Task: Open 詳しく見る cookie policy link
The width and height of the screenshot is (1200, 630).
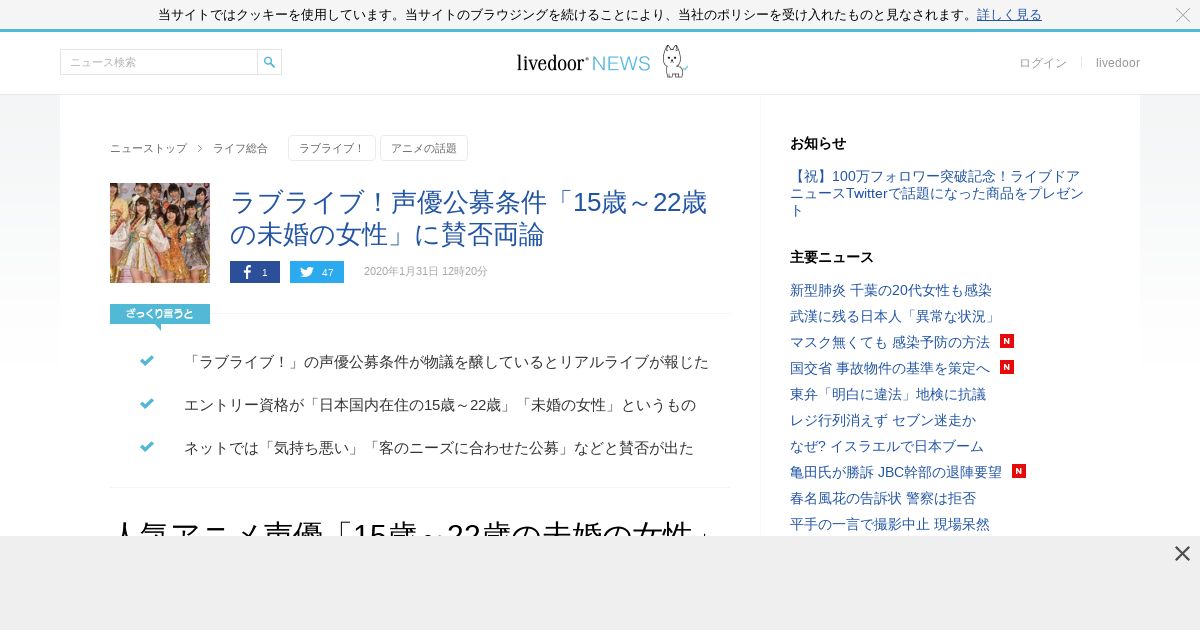Action: [x=1009, y=15]
